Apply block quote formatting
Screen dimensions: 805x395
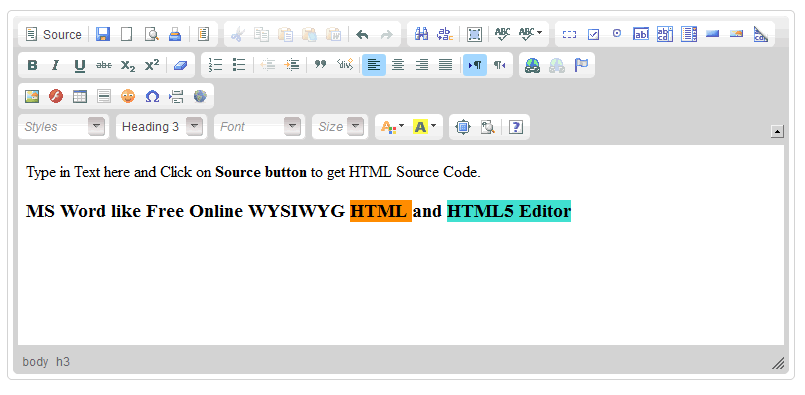coord(320,65)
